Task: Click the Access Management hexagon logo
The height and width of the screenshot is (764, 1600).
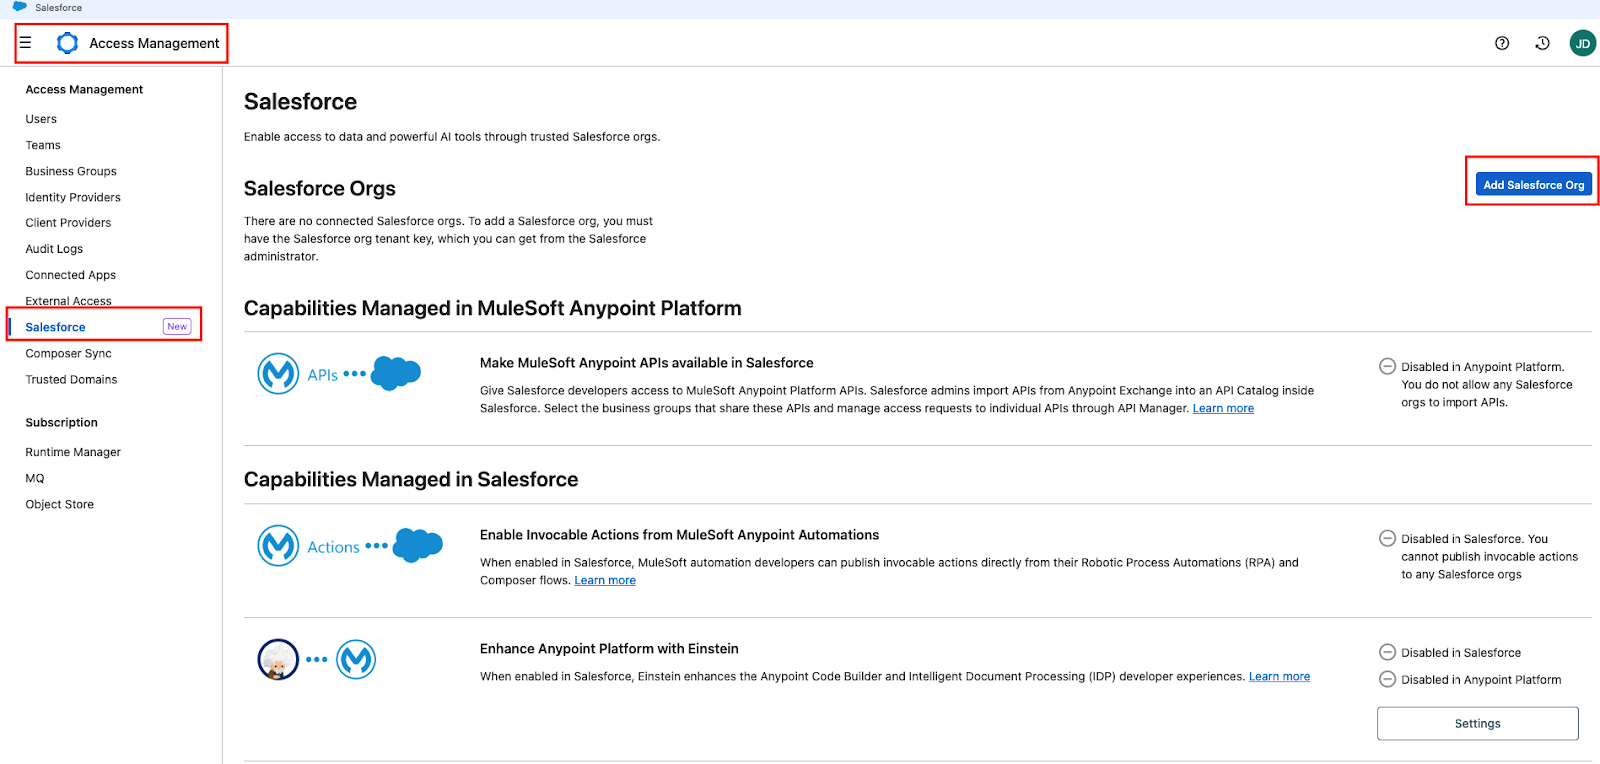Action: (68, 43)
